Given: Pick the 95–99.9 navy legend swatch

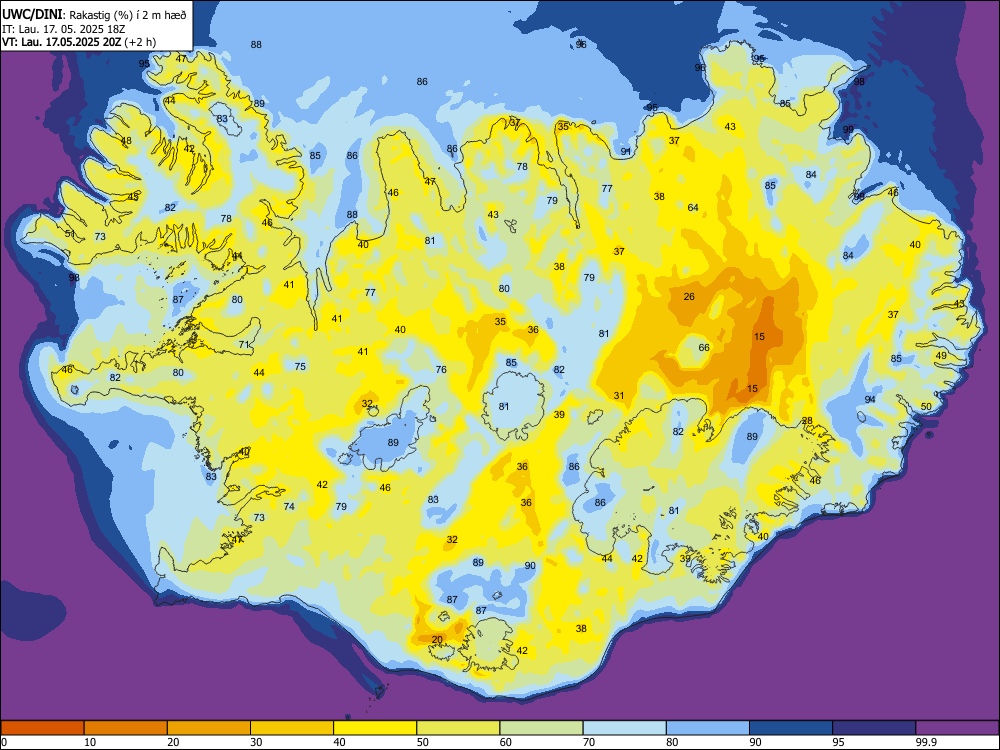Looking at the screenshot, I should click(874, 728).
